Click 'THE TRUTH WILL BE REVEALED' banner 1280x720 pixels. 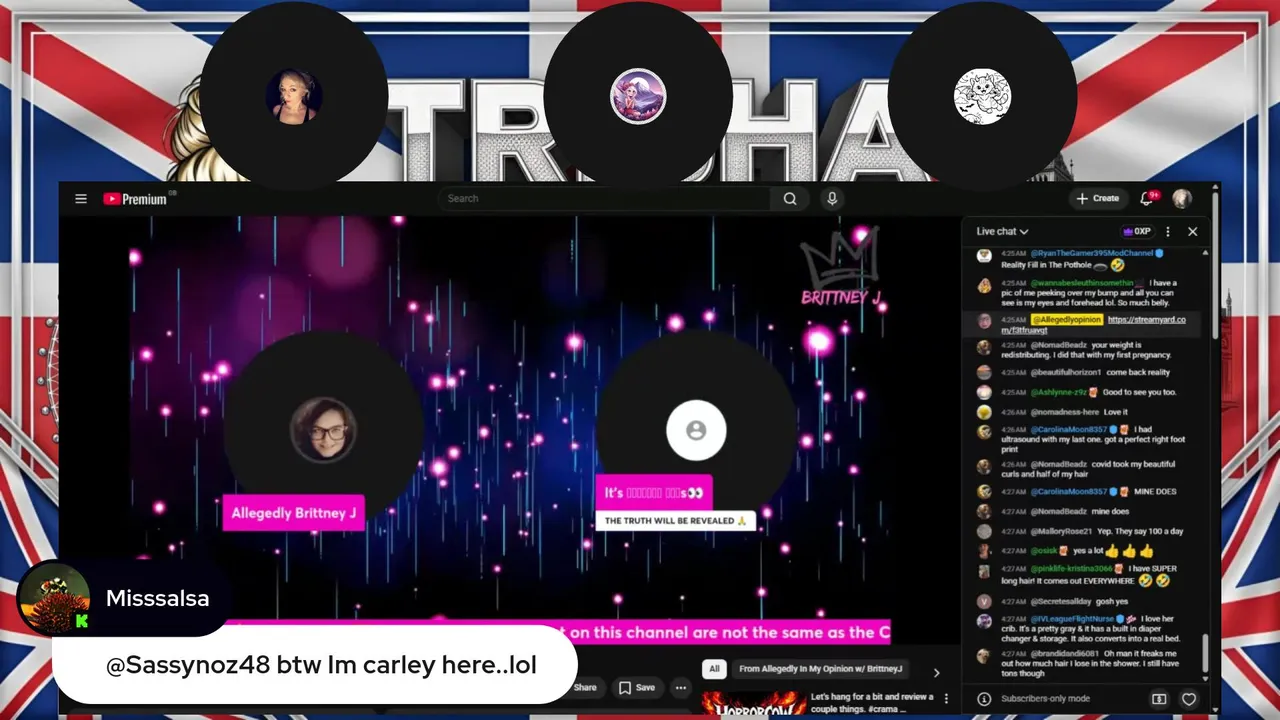[x=676, y=521]
